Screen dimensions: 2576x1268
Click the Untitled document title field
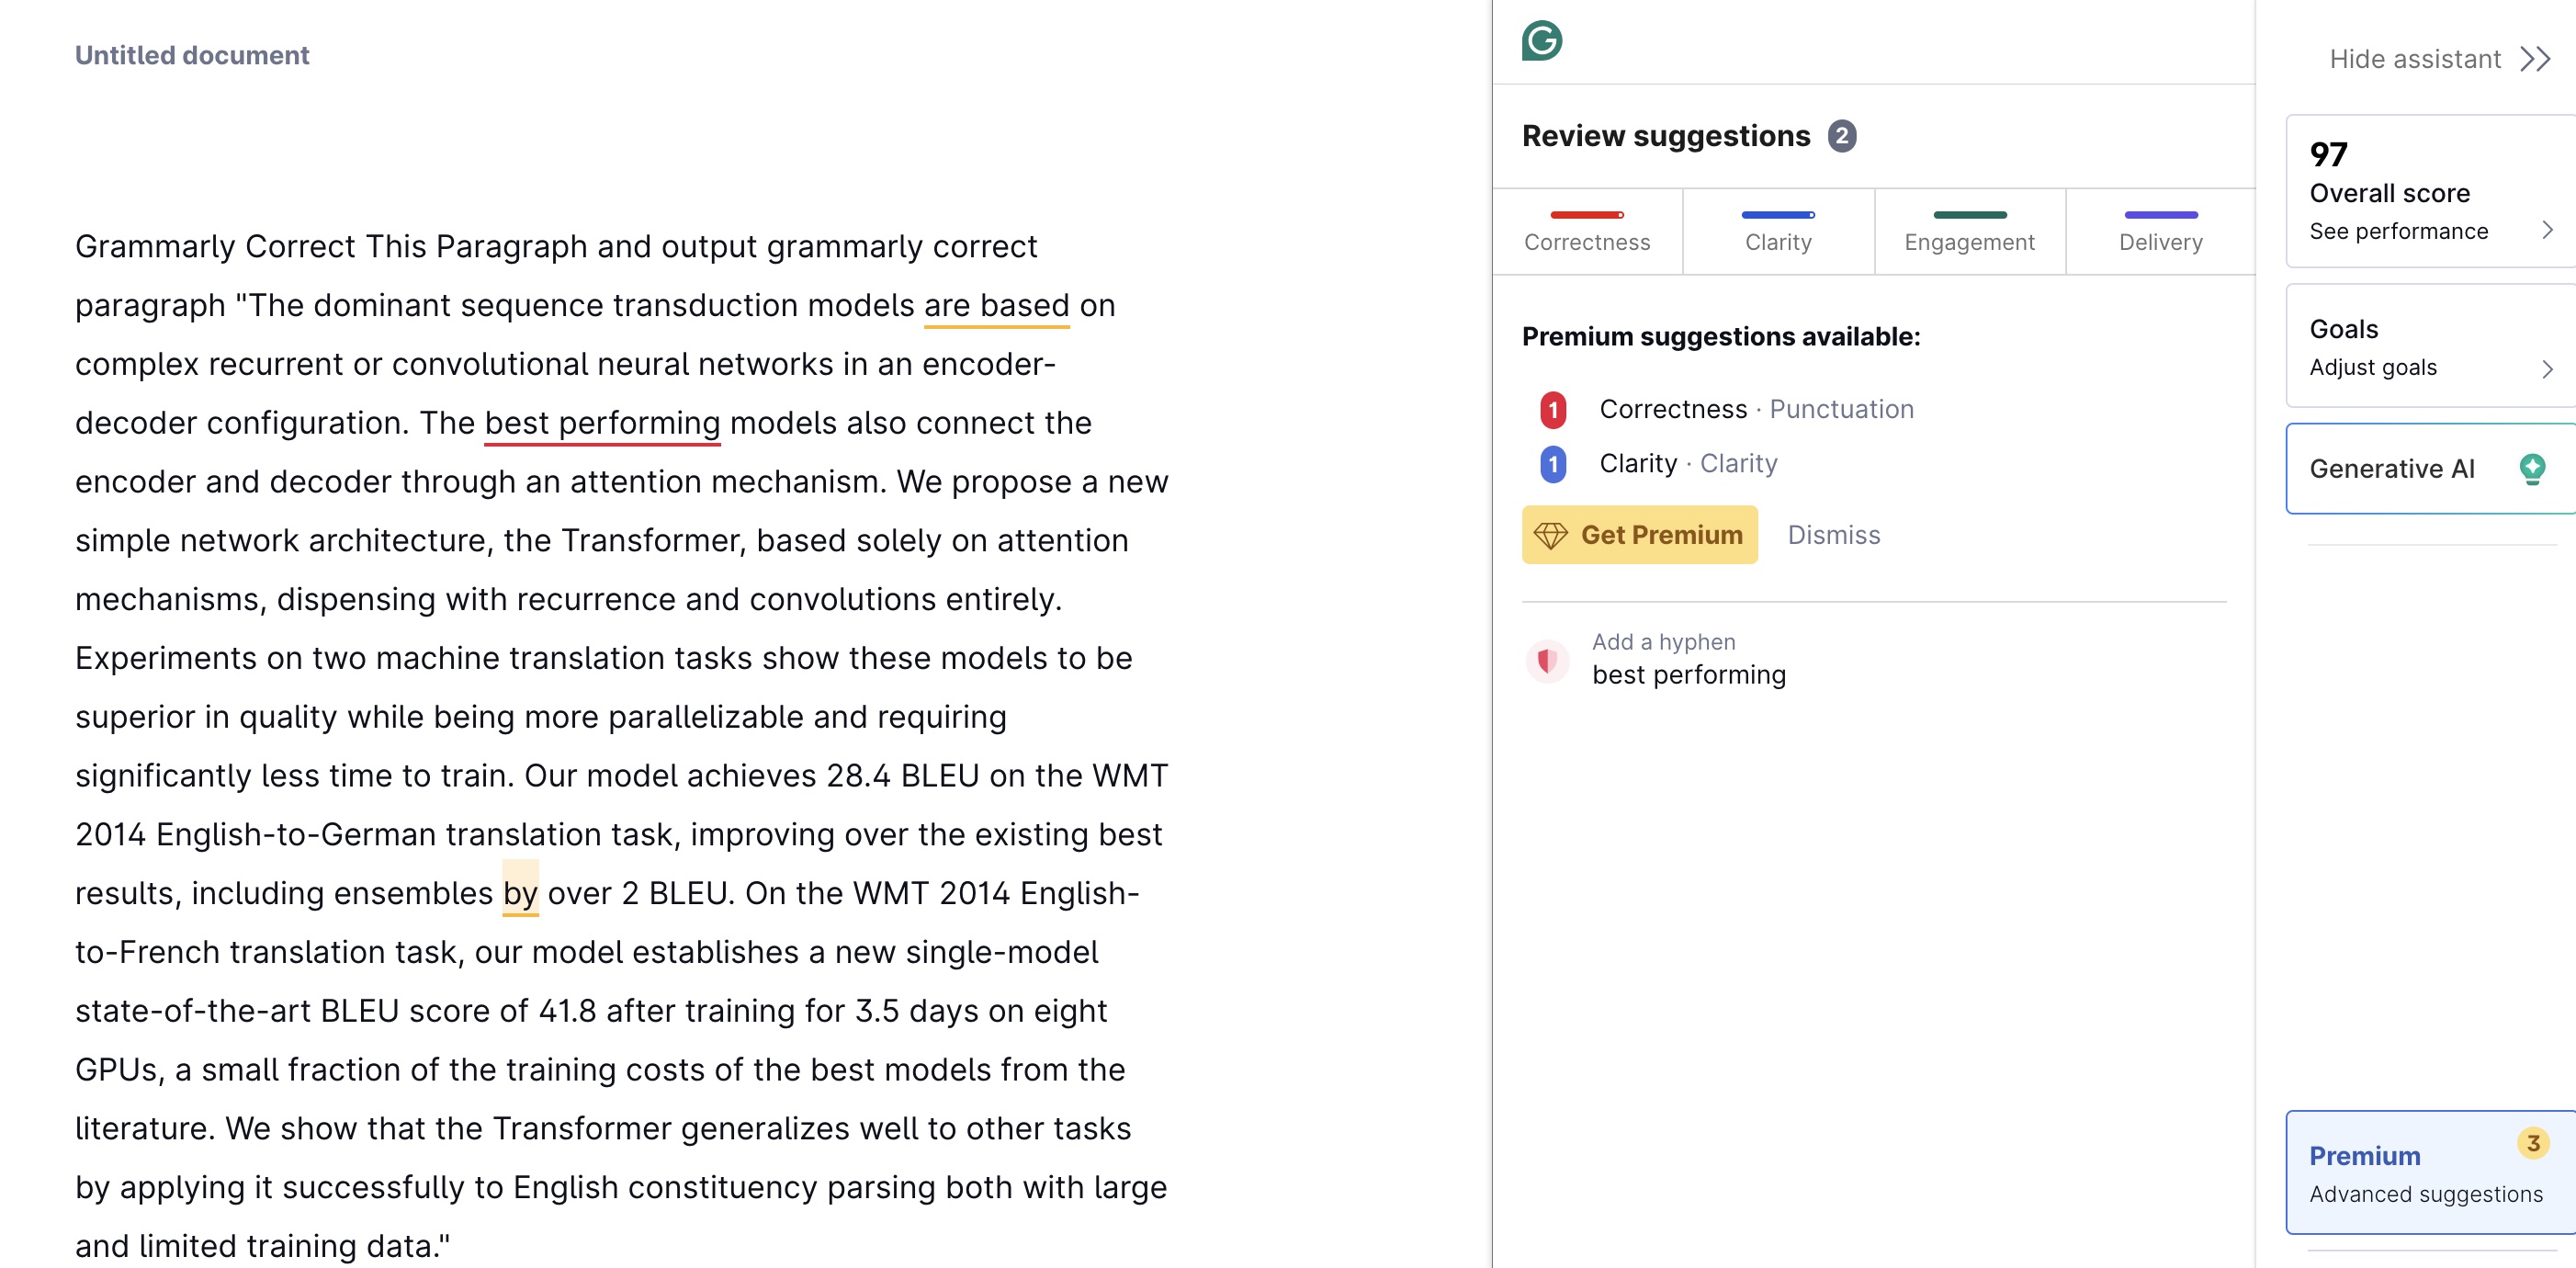pos(192,55)
